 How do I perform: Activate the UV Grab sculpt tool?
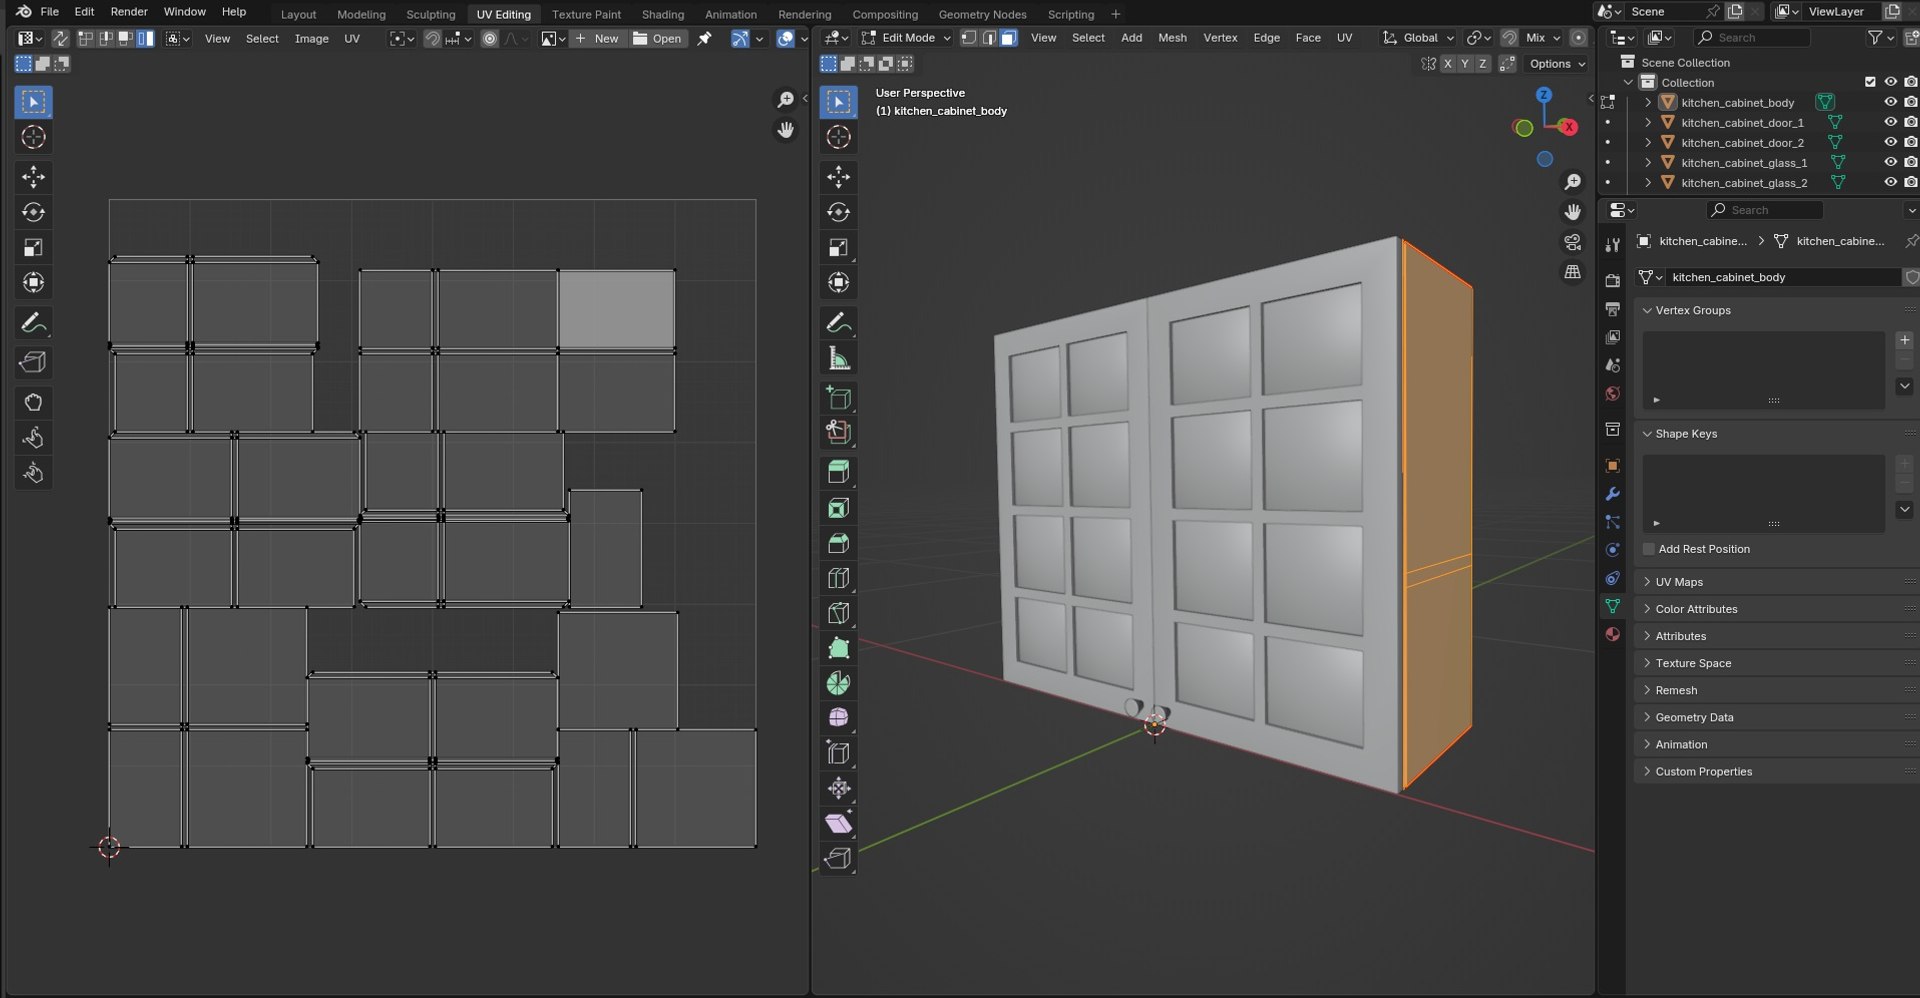tap(33, 402)
